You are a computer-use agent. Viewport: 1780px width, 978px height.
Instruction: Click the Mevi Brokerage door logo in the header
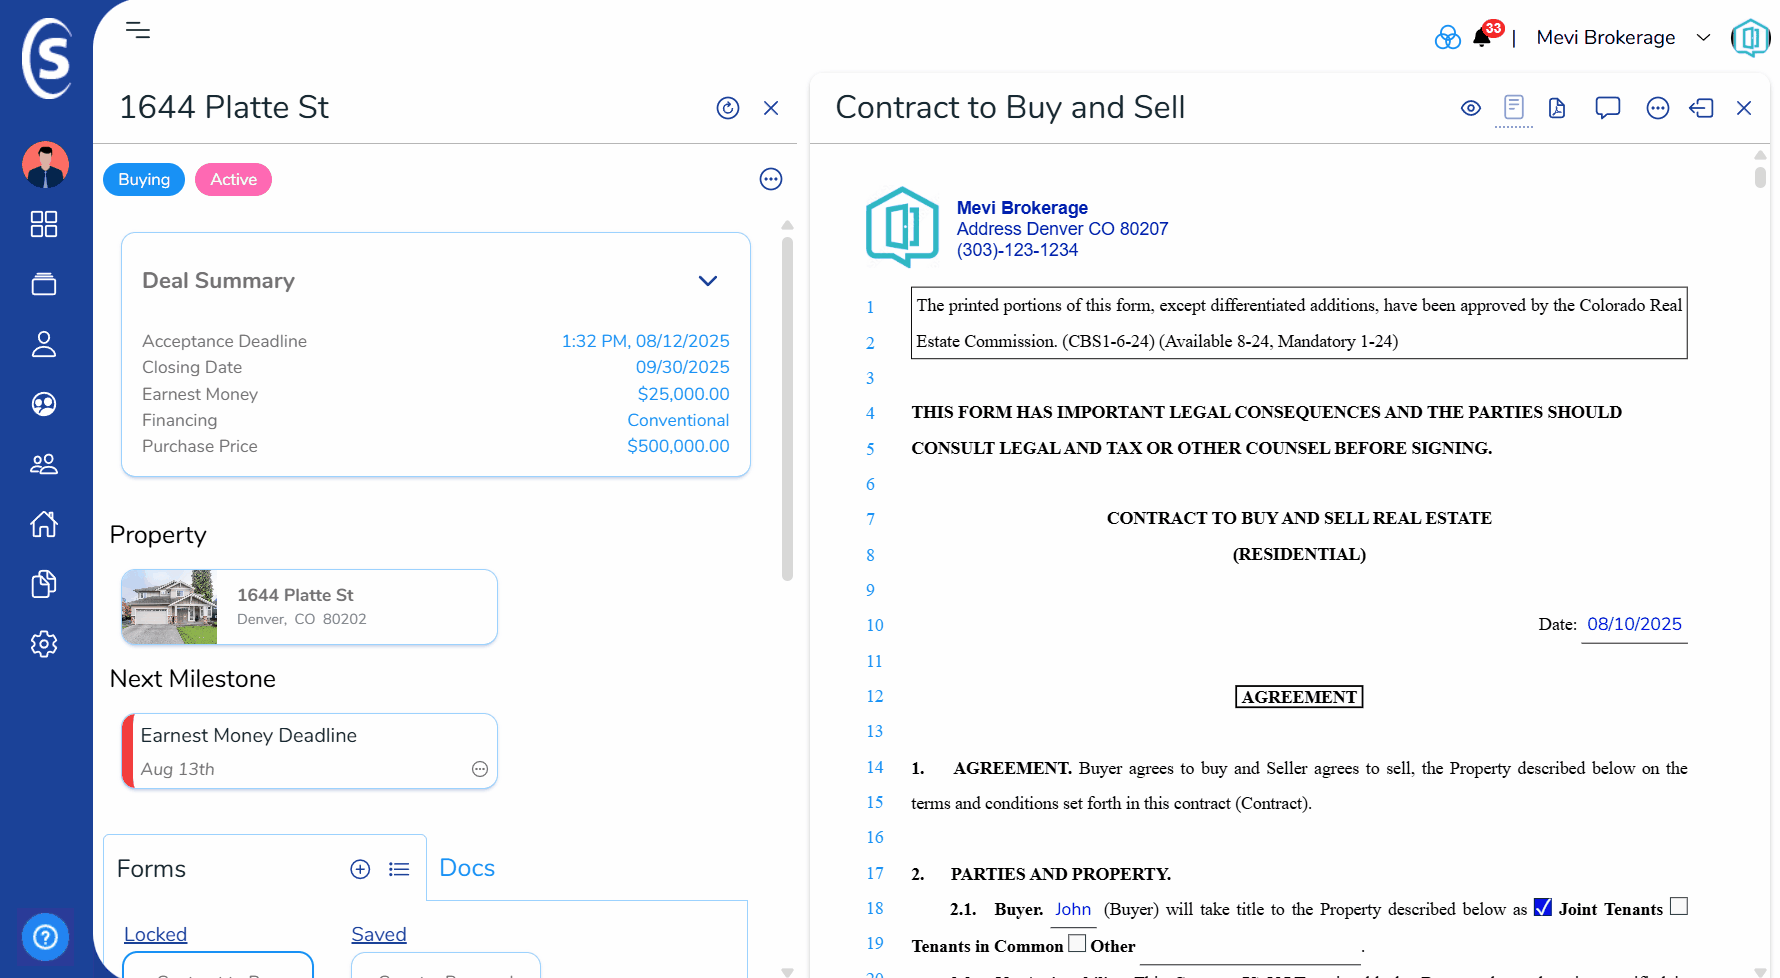(1750, 38)
